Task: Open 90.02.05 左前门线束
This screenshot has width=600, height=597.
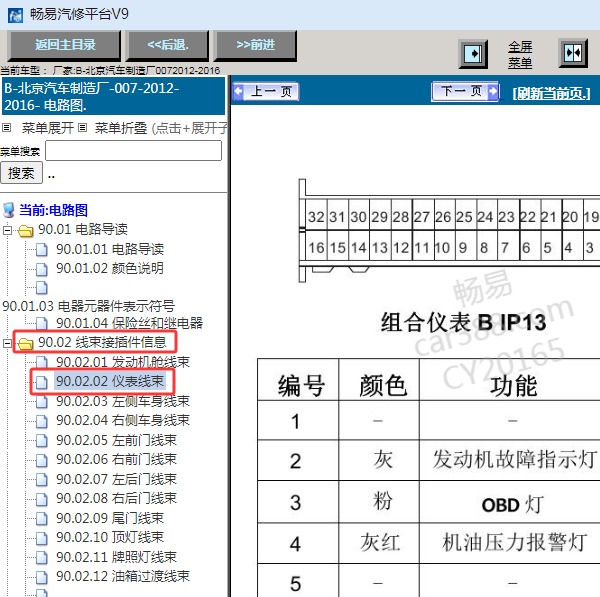Action: tap(116, 440)
